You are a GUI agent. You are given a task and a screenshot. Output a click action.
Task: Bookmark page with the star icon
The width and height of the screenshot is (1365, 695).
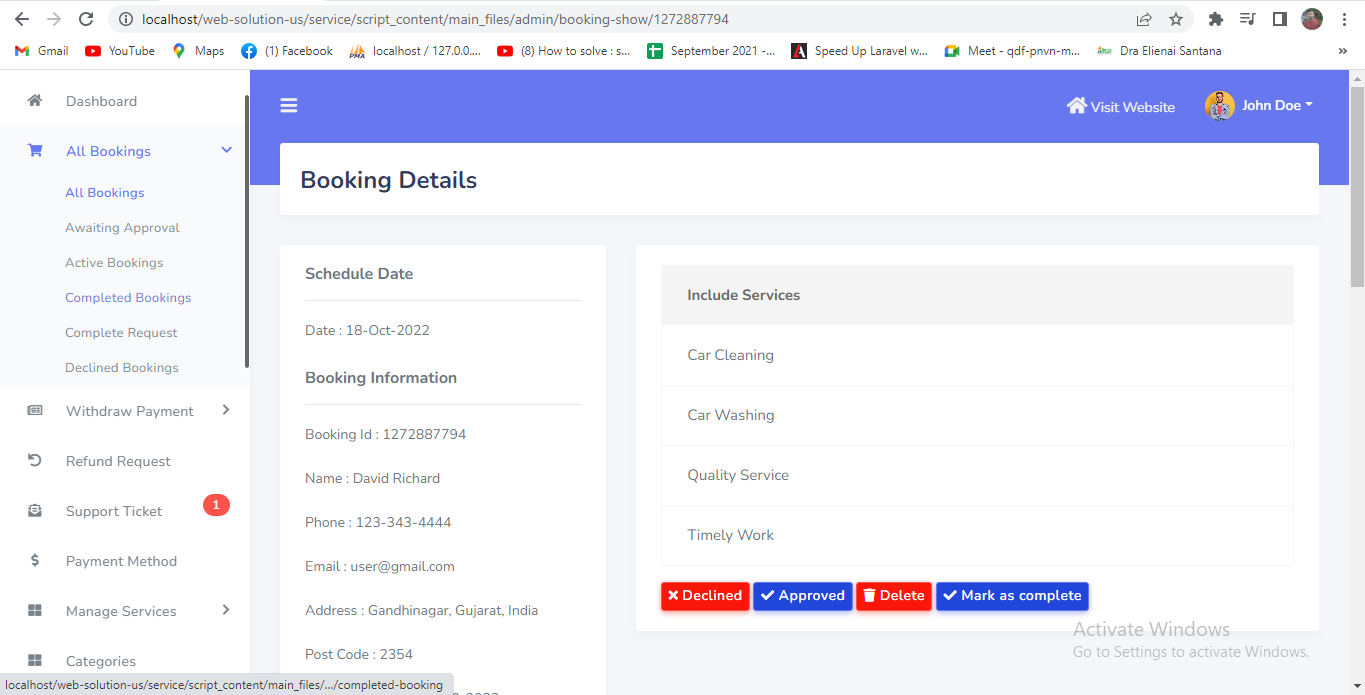tap(1176, 19)
